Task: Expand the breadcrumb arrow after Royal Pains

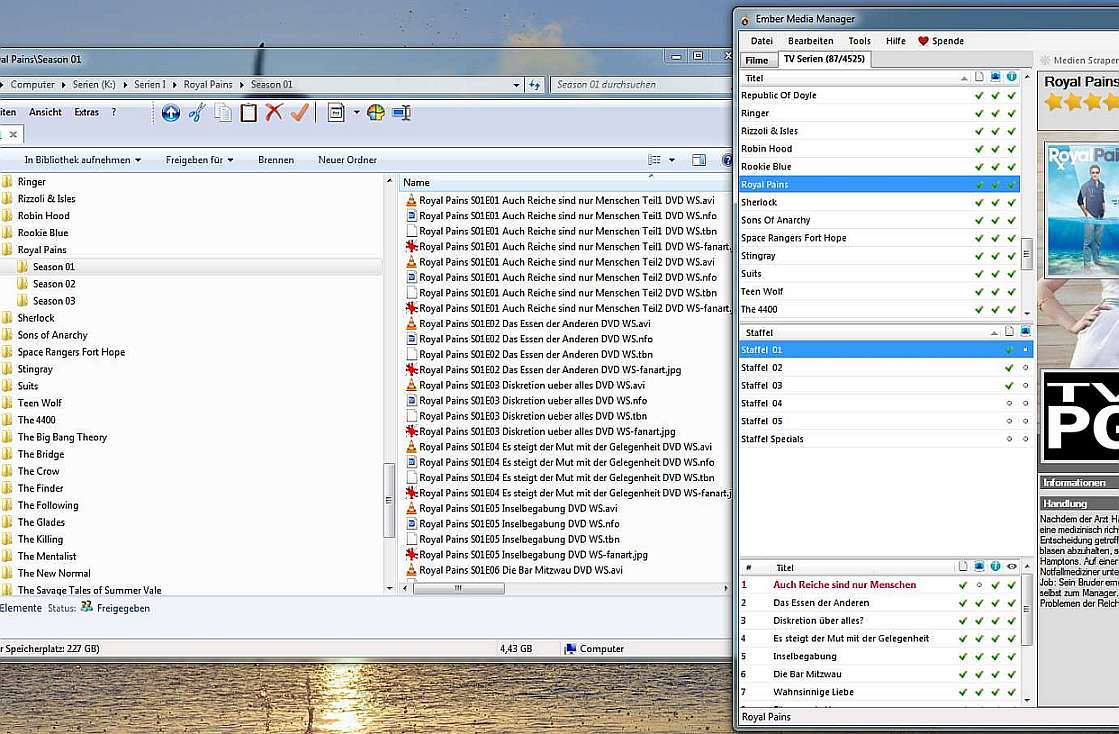Action: pyautogui.click(x=242, y=85)
